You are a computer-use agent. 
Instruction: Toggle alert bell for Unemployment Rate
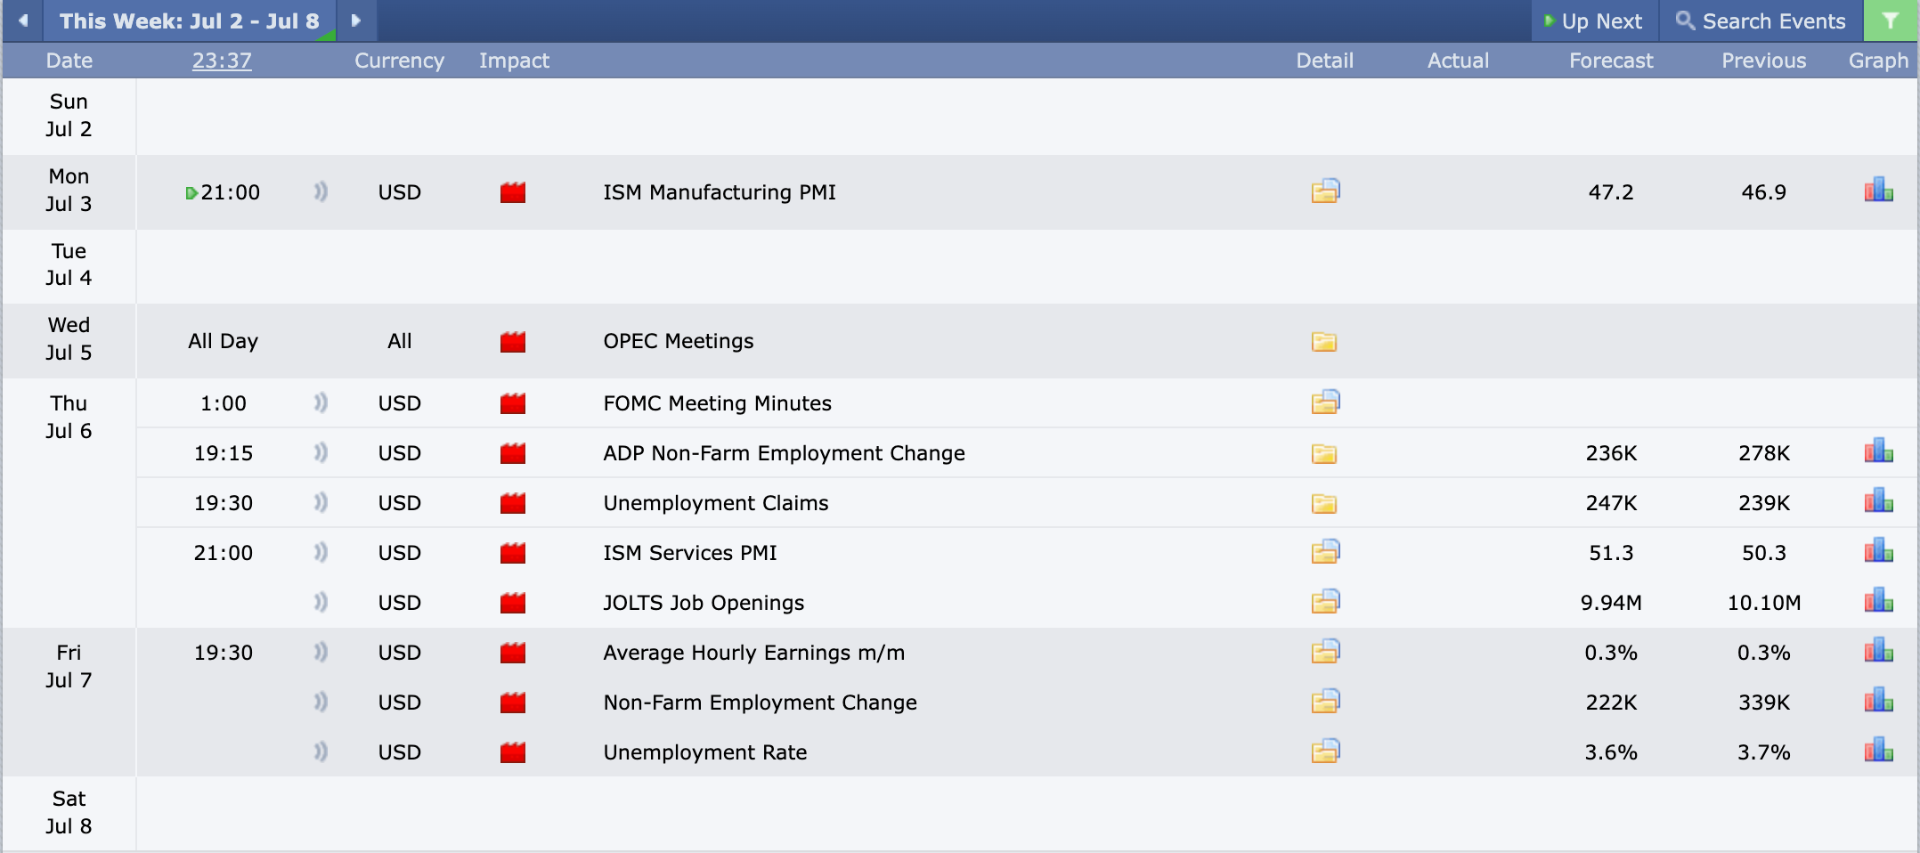[x=321, y=752]
